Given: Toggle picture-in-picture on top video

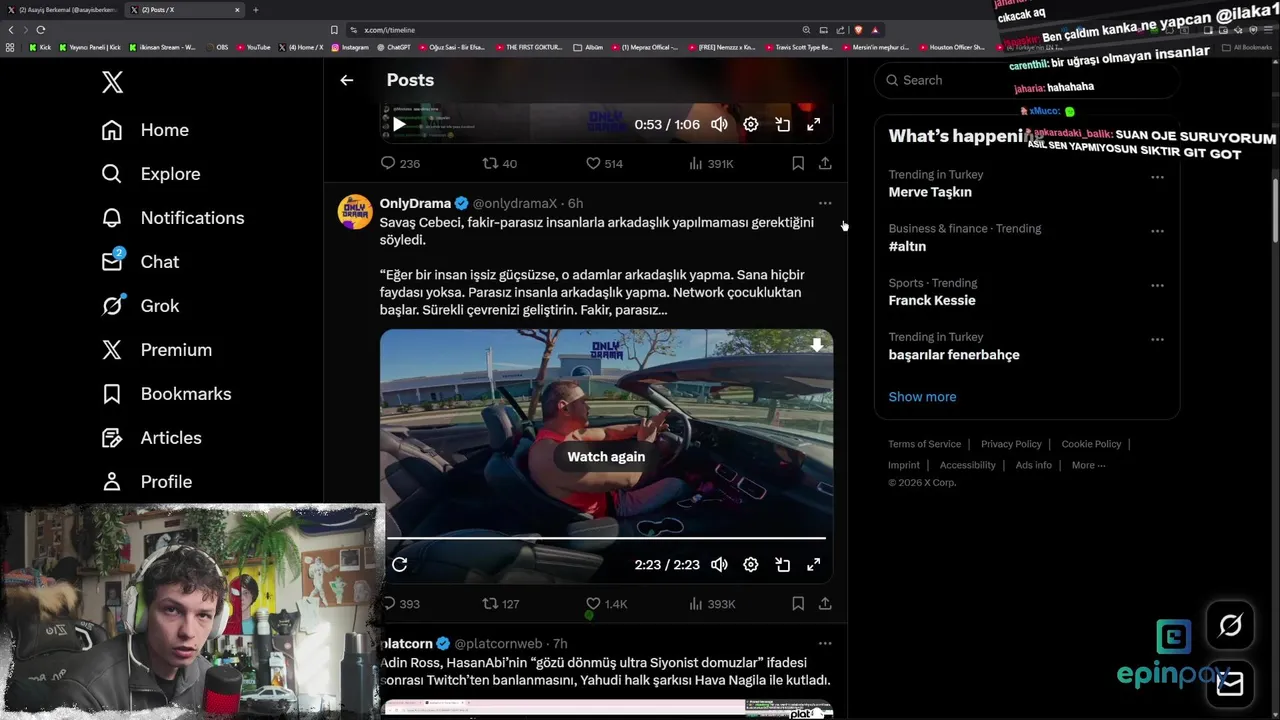Looking at the screenshot, I should click(783, 125).
